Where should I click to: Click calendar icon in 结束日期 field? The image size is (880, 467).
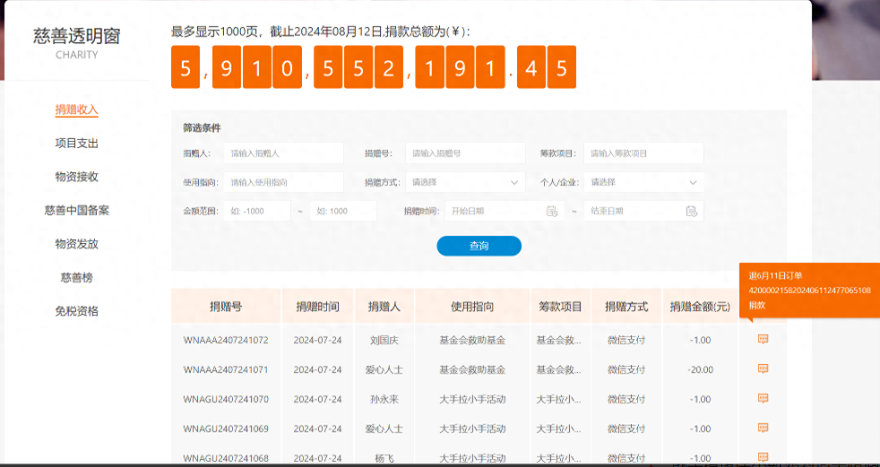[x=691, y=211]
